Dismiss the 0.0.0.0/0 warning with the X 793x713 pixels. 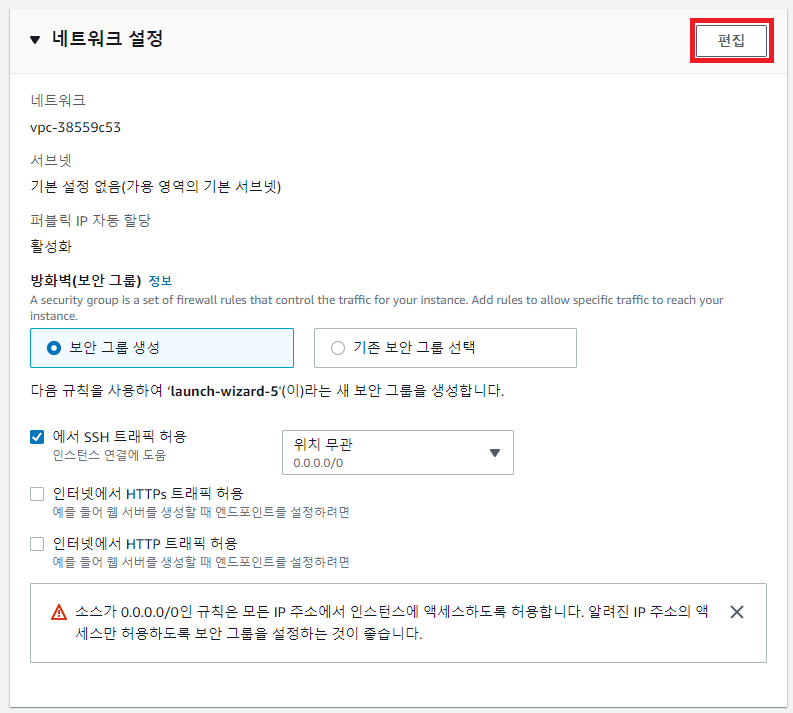[737, 612]
